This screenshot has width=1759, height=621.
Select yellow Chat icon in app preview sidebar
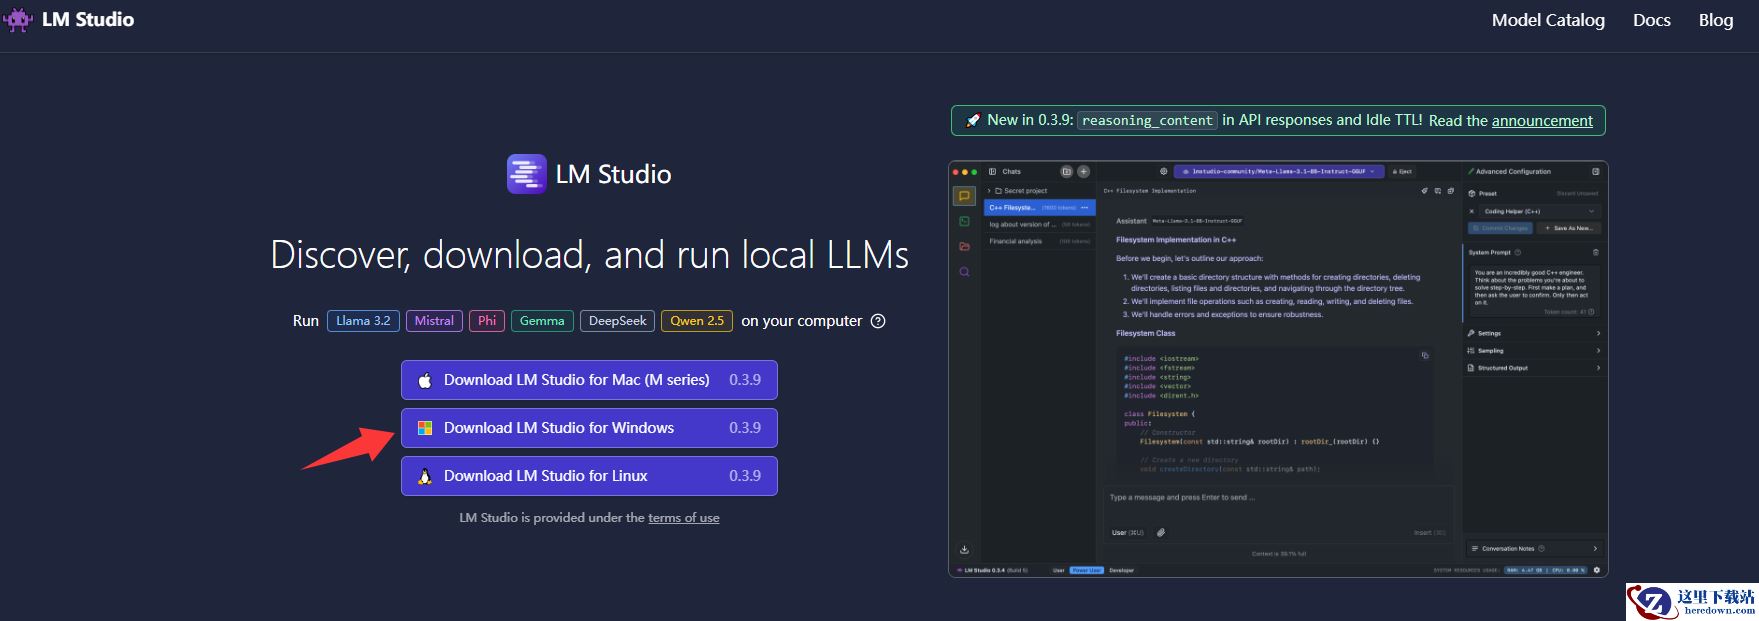coord(964,196)
